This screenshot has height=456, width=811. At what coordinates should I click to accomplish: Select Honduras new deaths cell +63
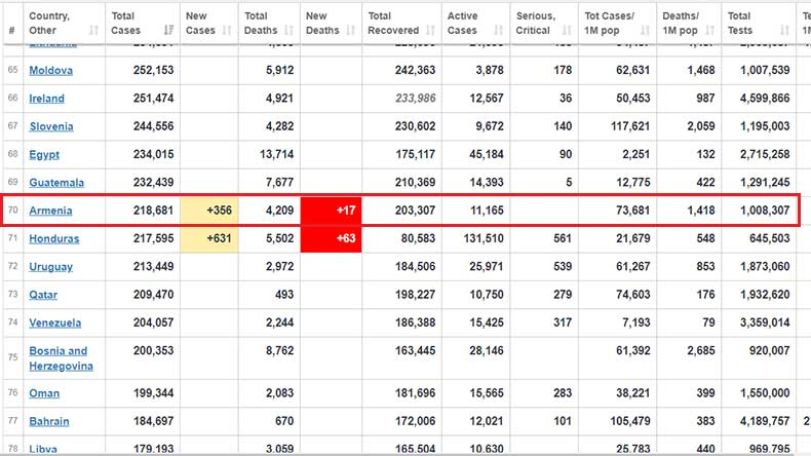pyautogui.click(x=331, y=238)
